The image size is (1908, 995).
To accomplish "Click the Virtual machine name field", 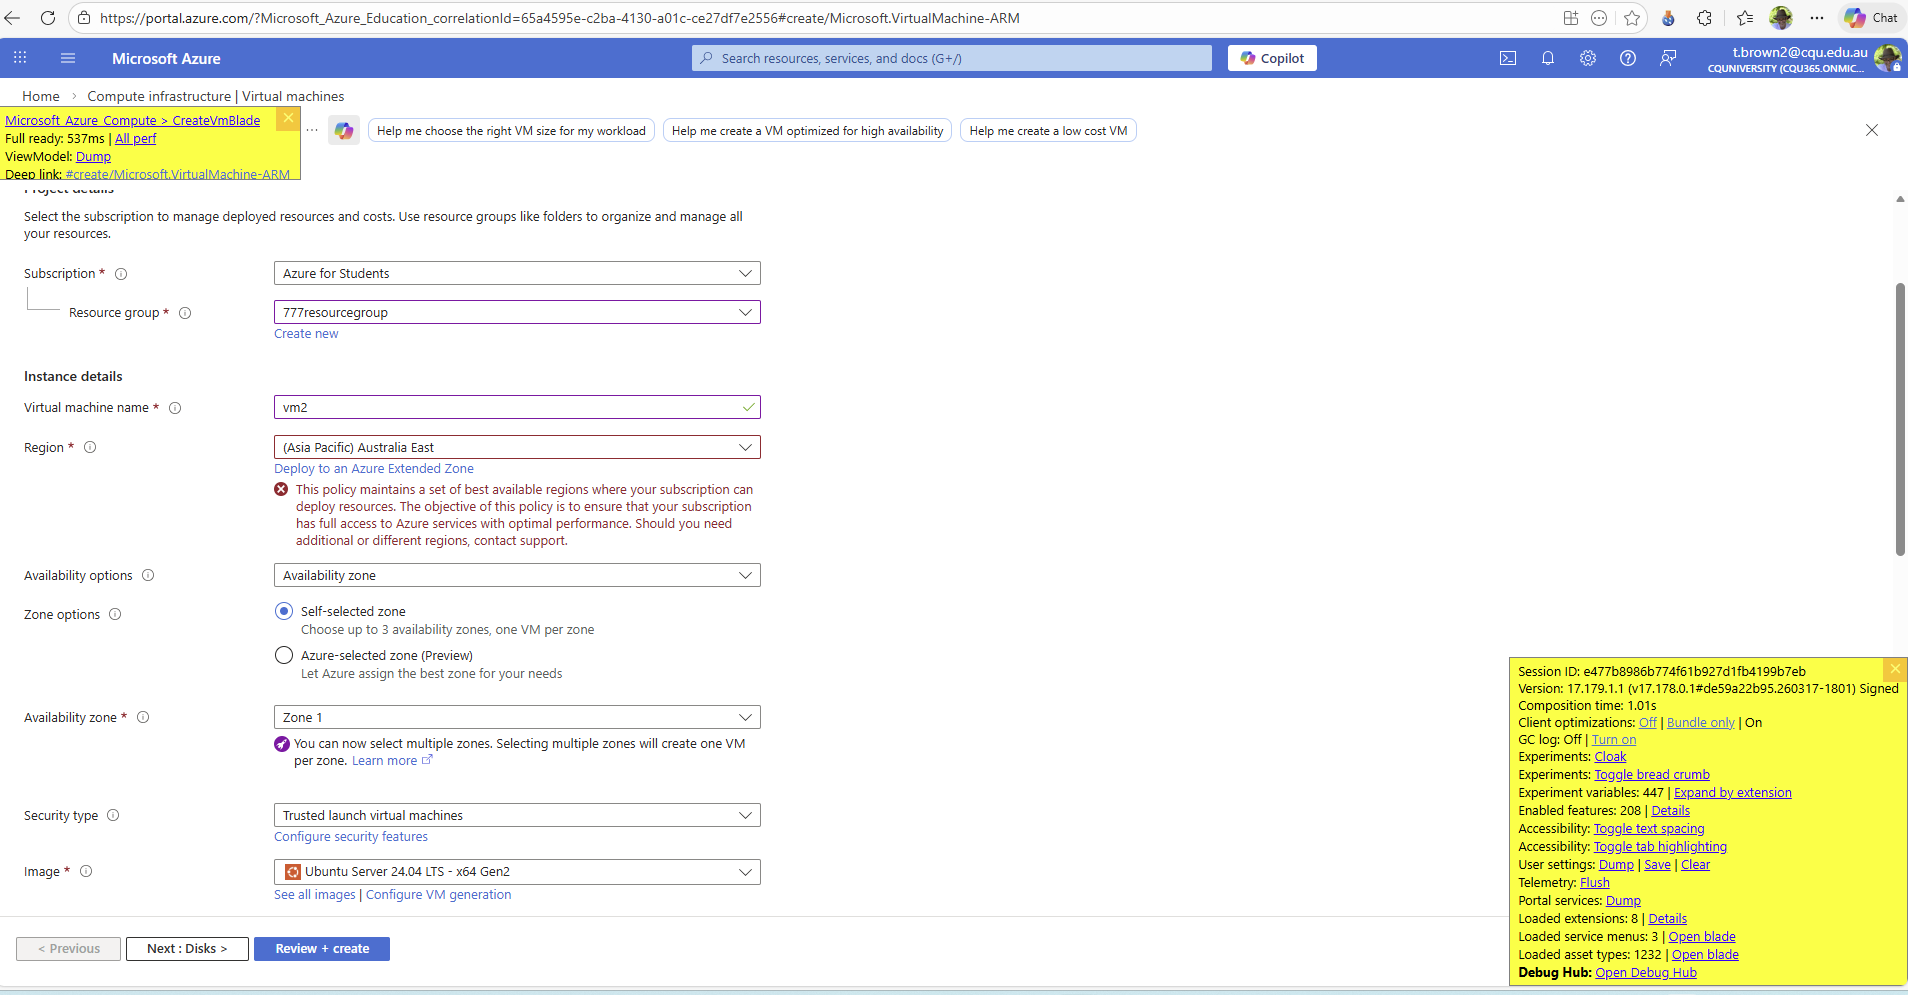I will coord(517,407).
